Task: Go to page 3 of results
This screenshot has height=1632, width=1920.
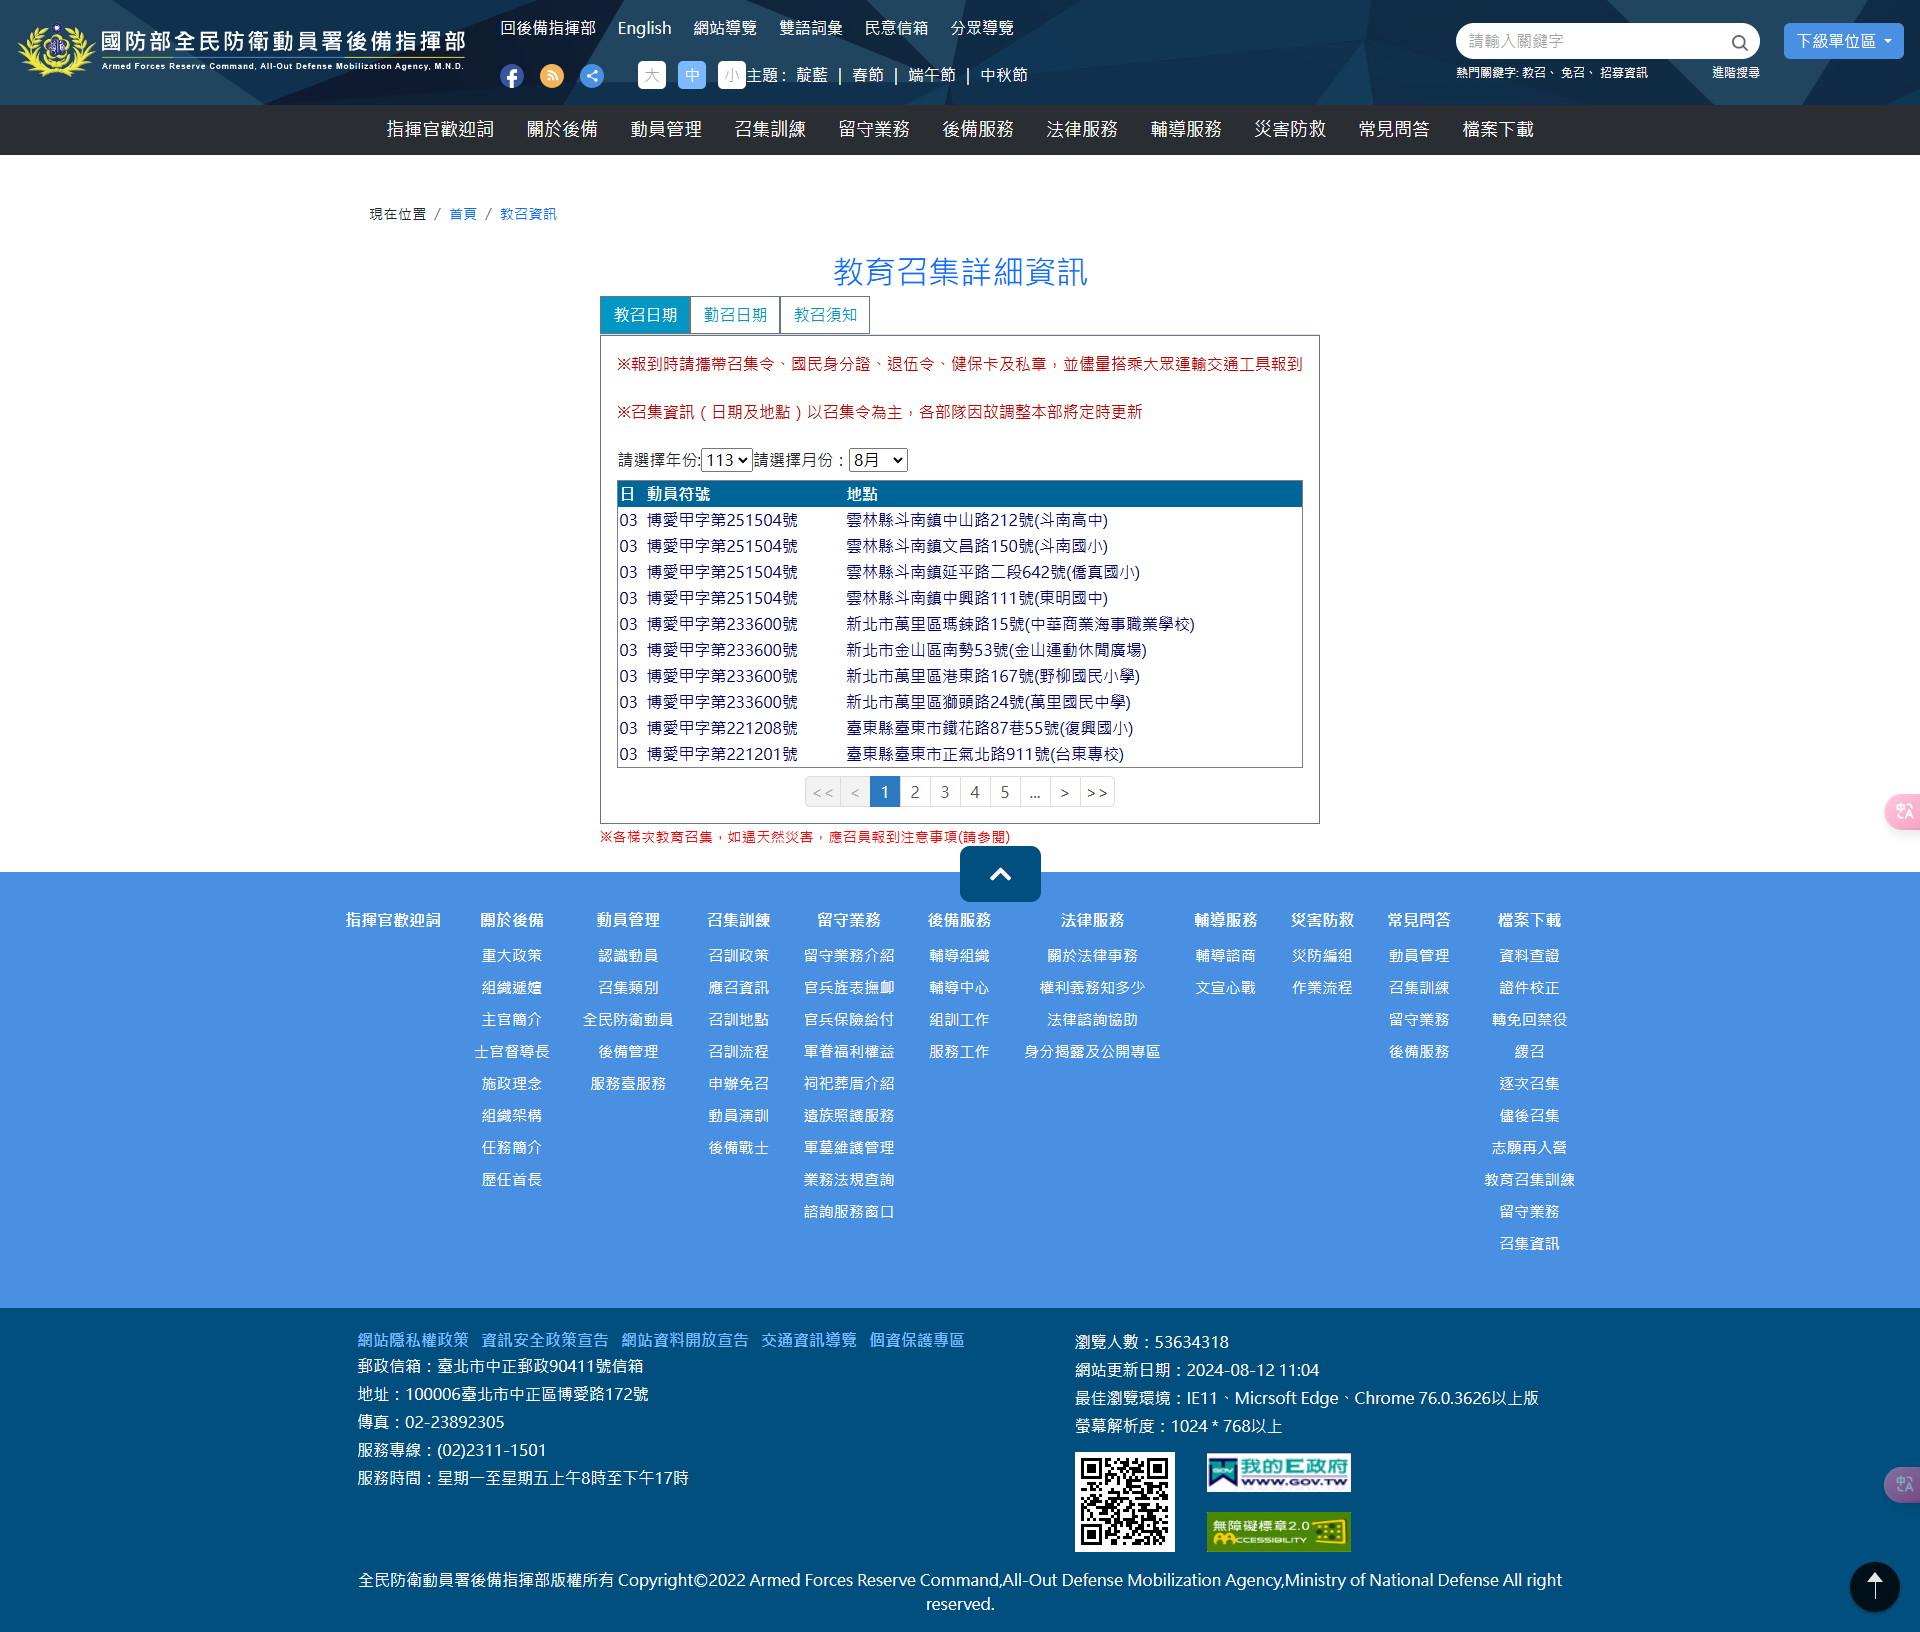Action: pyautogui.click(x=945, y=792)
